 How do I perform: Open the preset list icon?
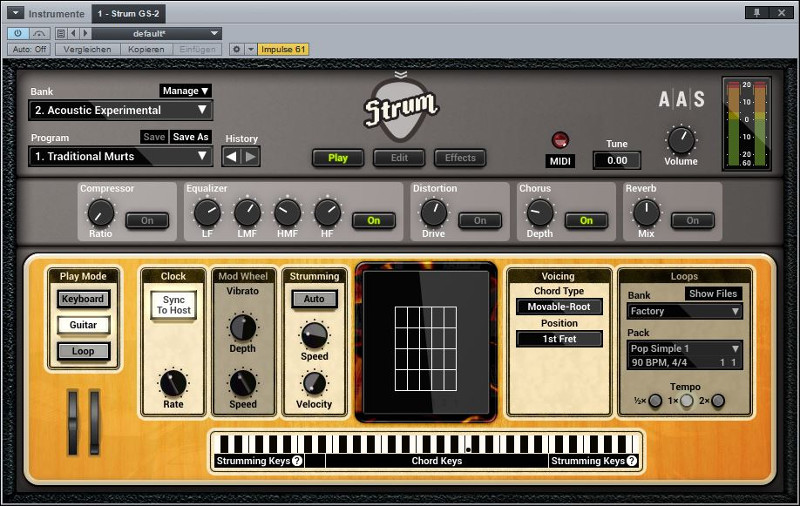point(61,34)
